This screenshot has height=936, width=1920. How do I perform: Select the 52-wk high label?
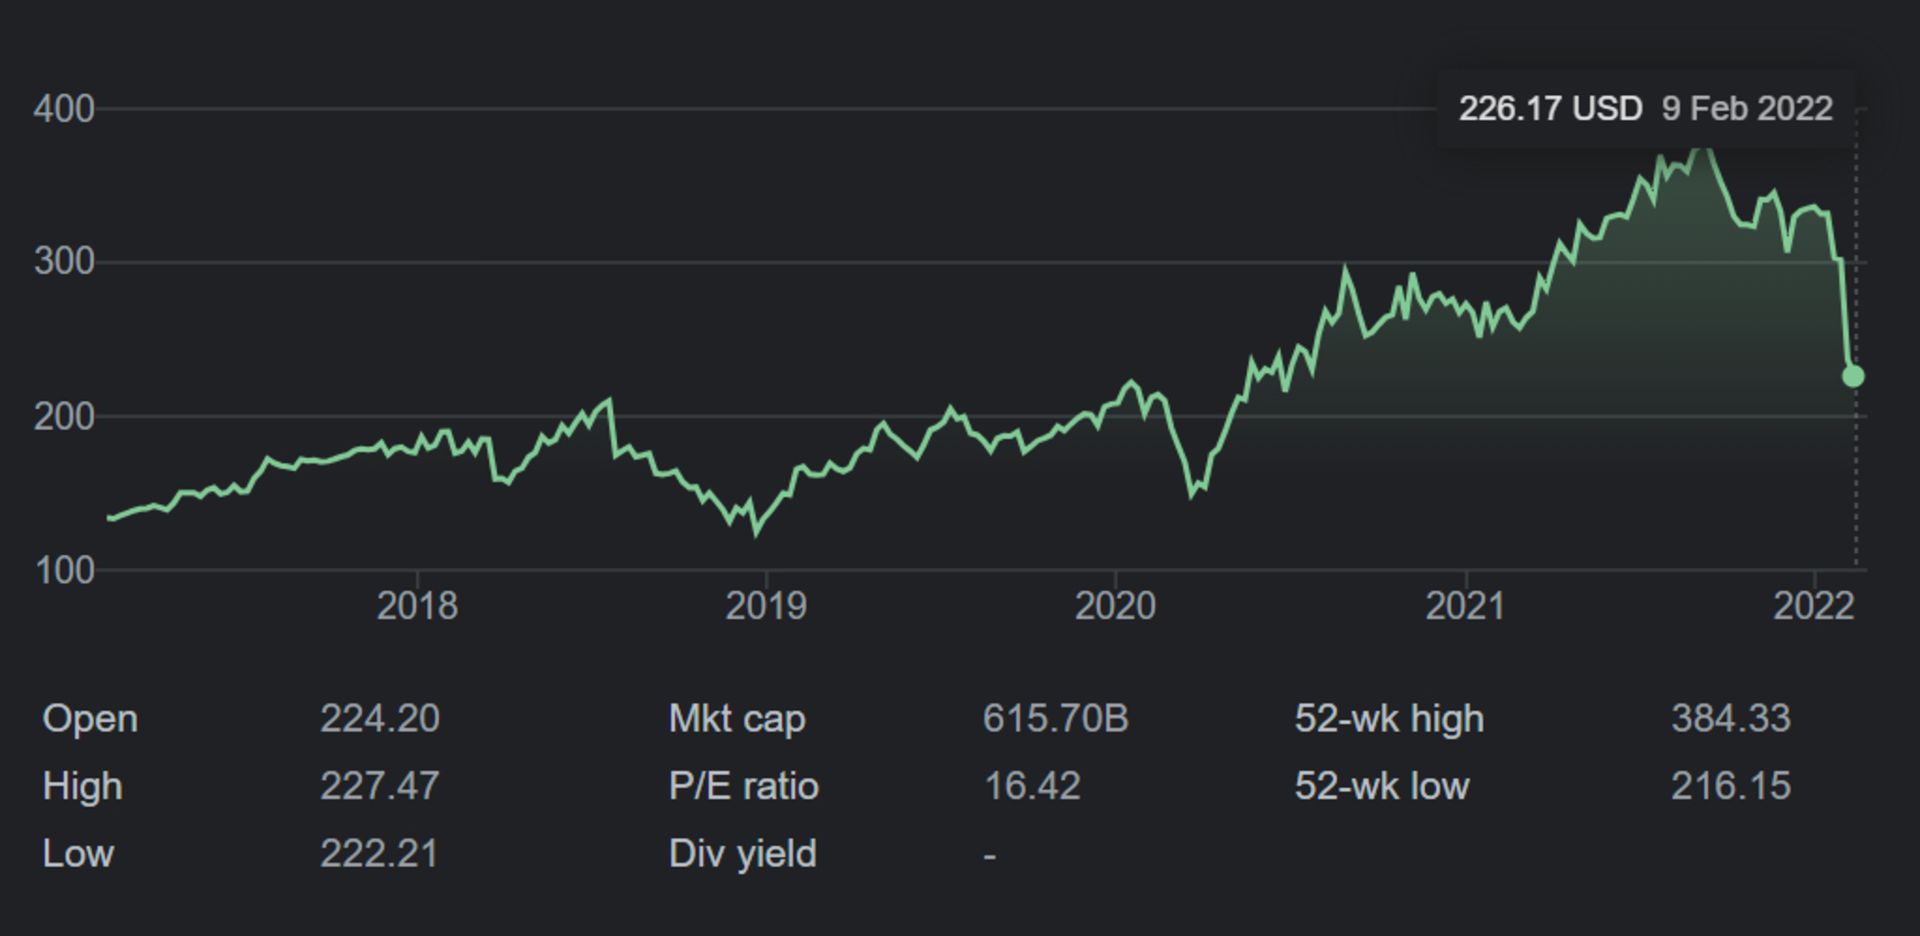pyautogui.click(x=1389, y=719)
